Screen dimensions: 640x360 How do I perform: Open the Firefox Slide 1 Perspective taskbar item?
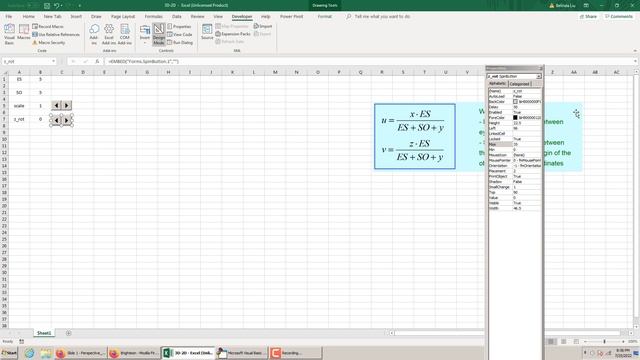[x=81, y=353]
